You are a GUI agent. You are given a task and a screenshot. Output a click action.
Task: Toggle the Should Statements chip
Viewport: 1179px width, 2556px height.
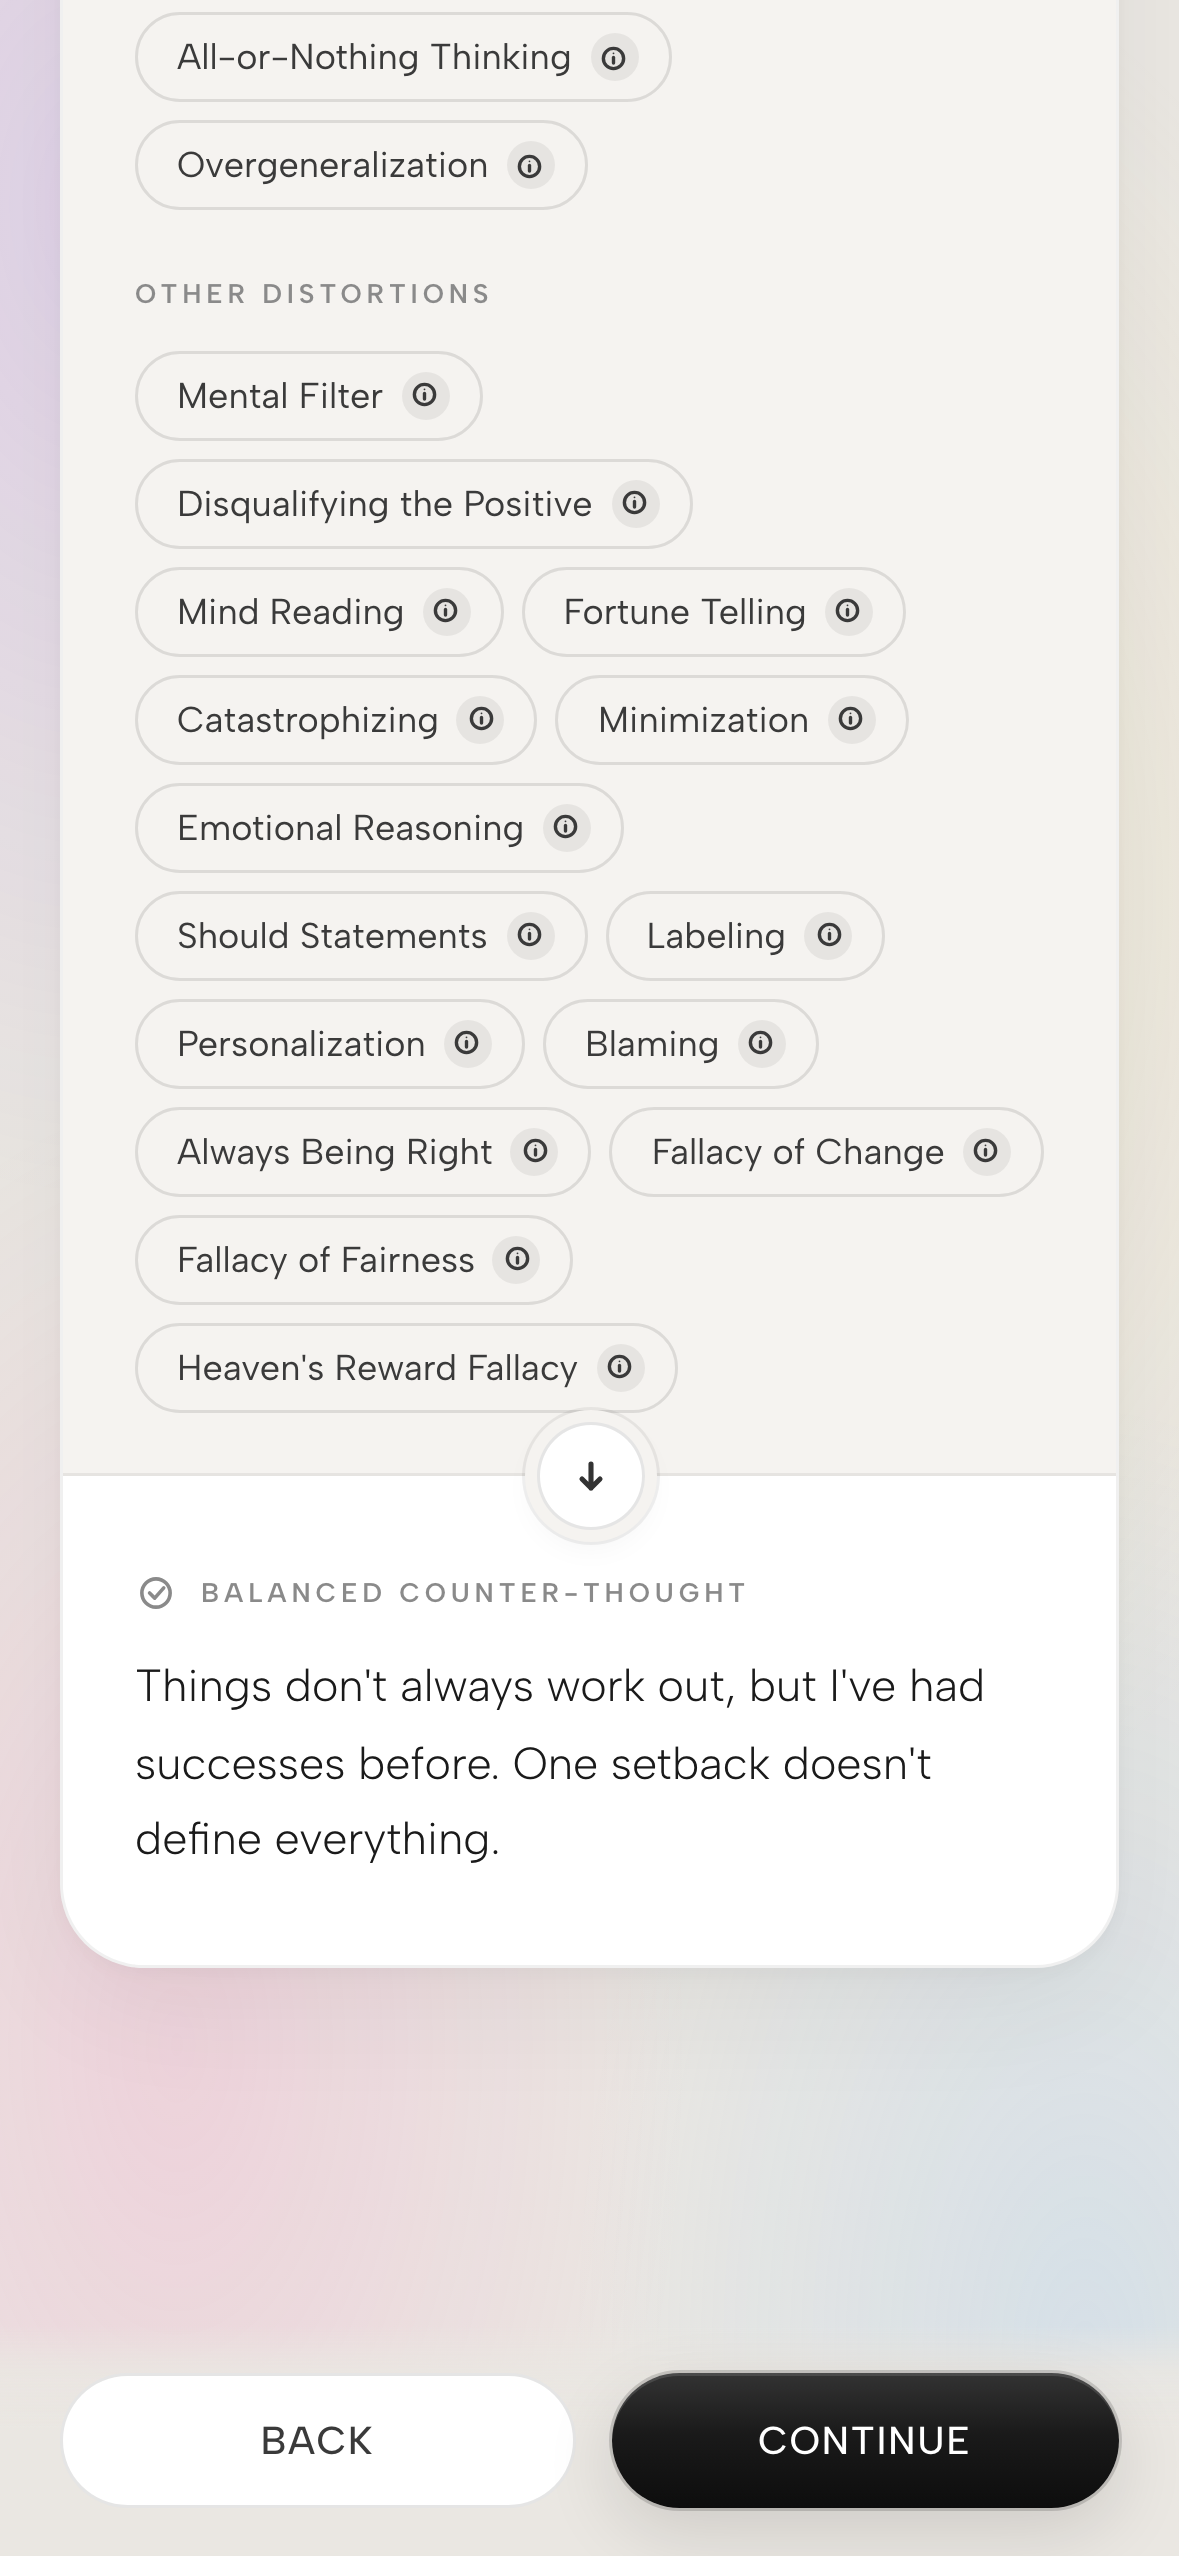pos(332,936)
